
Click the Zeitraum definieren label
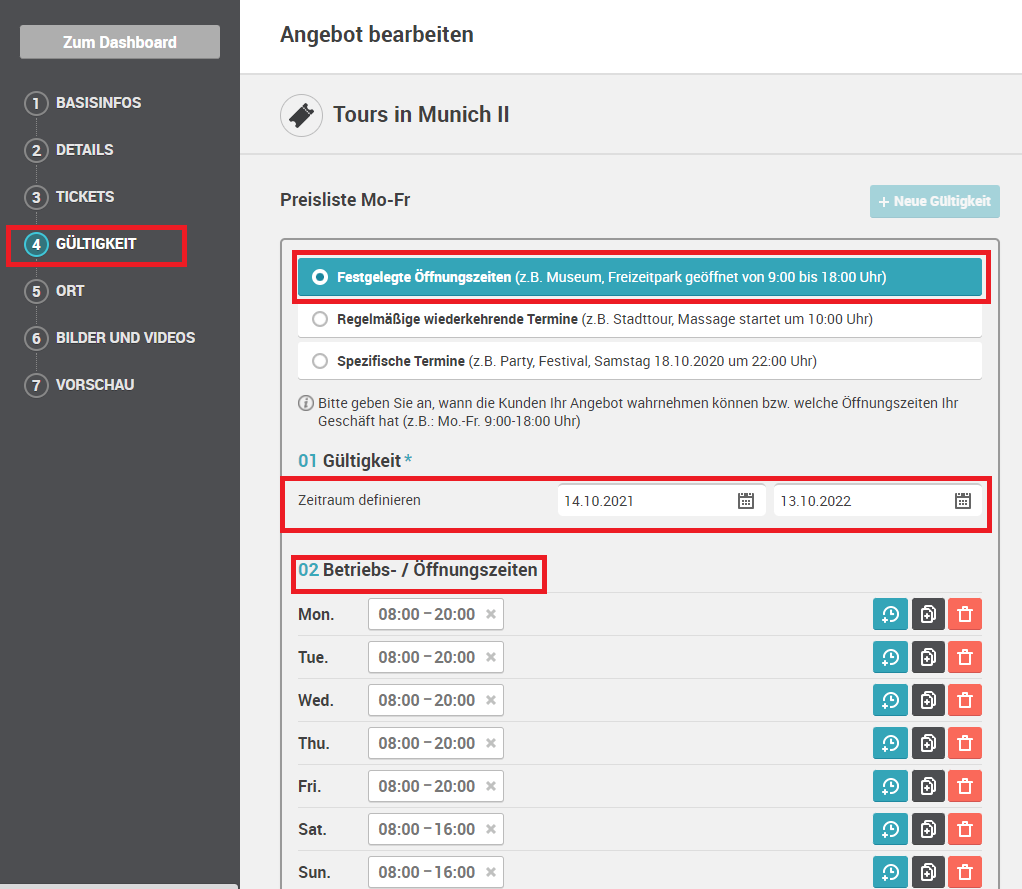pos(359,500)
